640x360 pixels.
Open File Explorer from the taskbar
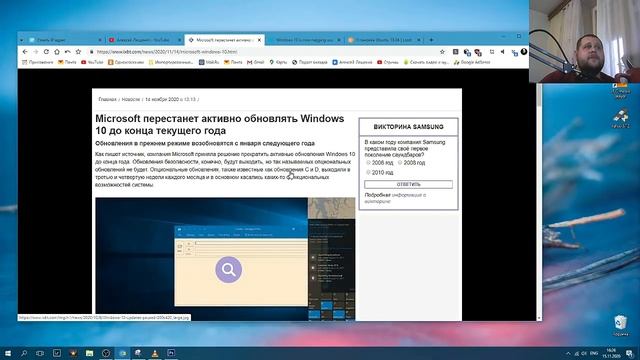89,353
